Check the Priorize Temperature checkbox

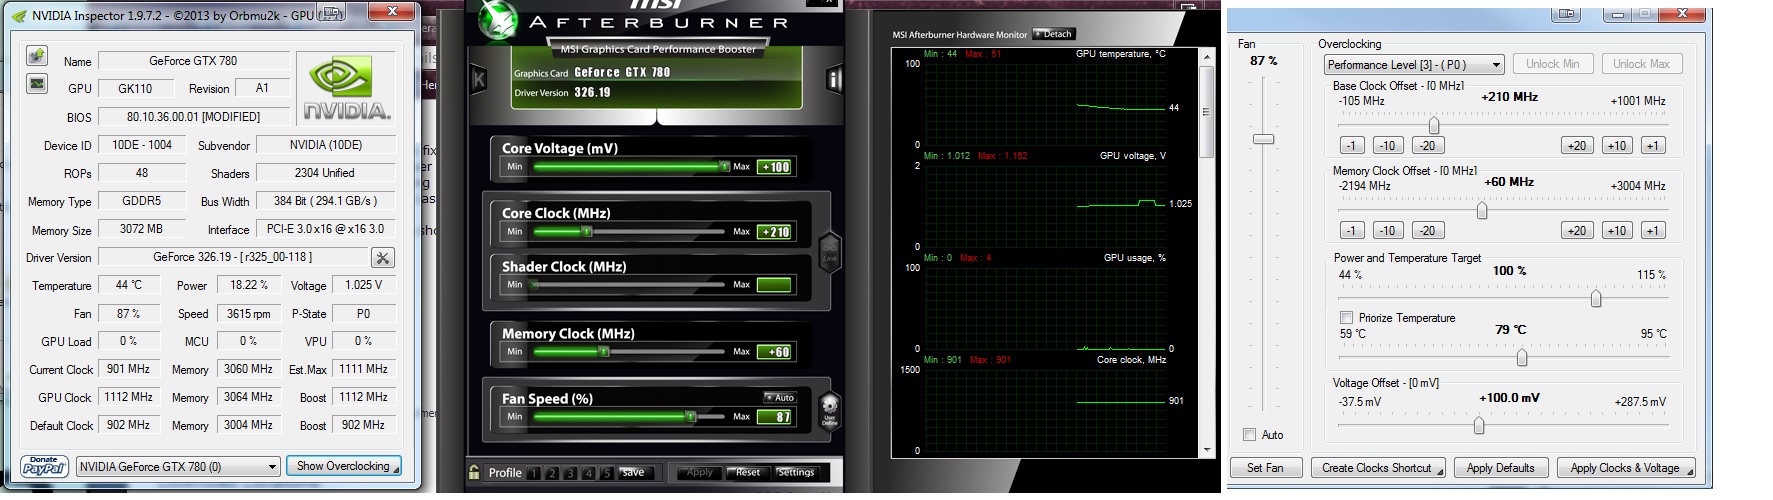click(x=1346, y=318)
